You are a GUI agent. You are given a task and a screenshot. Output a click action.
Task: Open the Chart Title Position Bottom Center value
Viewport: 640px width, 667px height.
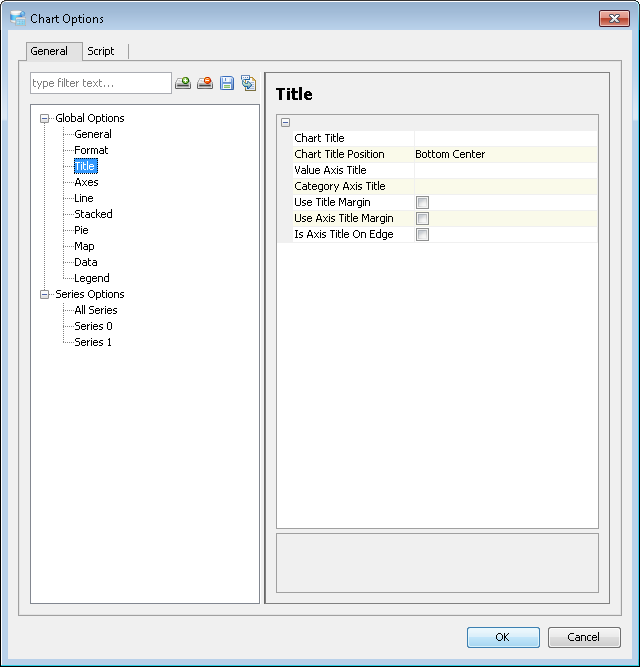pos(506,154)
